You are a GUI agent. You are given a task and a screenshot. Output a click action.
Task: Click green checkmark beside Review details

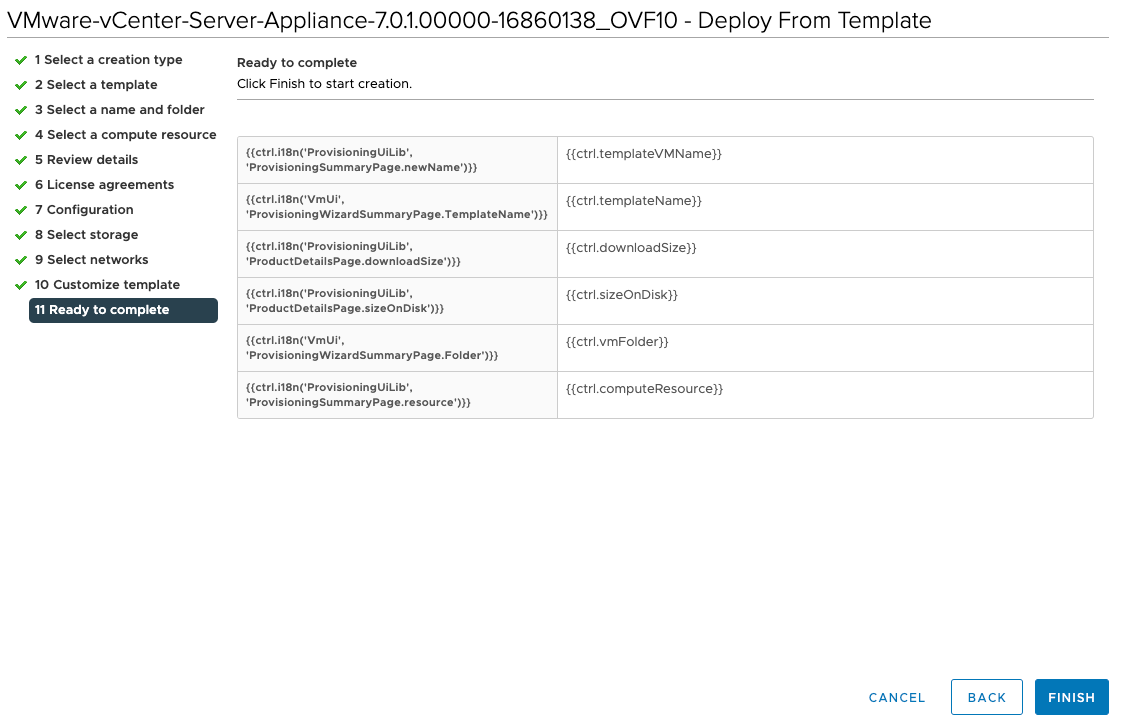click(21, 160)
